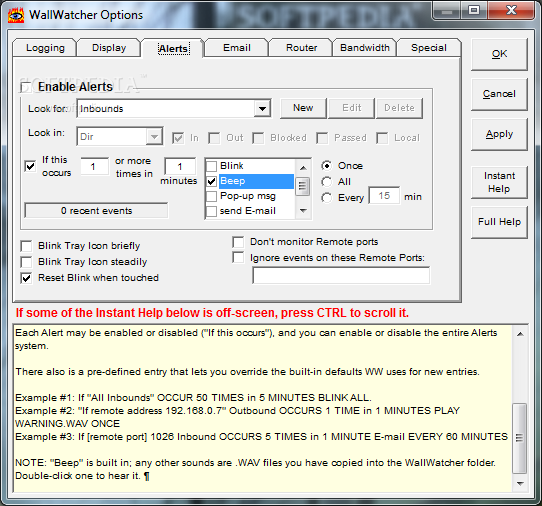Check the Blink action in list
Viewport: 542px width, 506px height.
(x=212, y=166)
